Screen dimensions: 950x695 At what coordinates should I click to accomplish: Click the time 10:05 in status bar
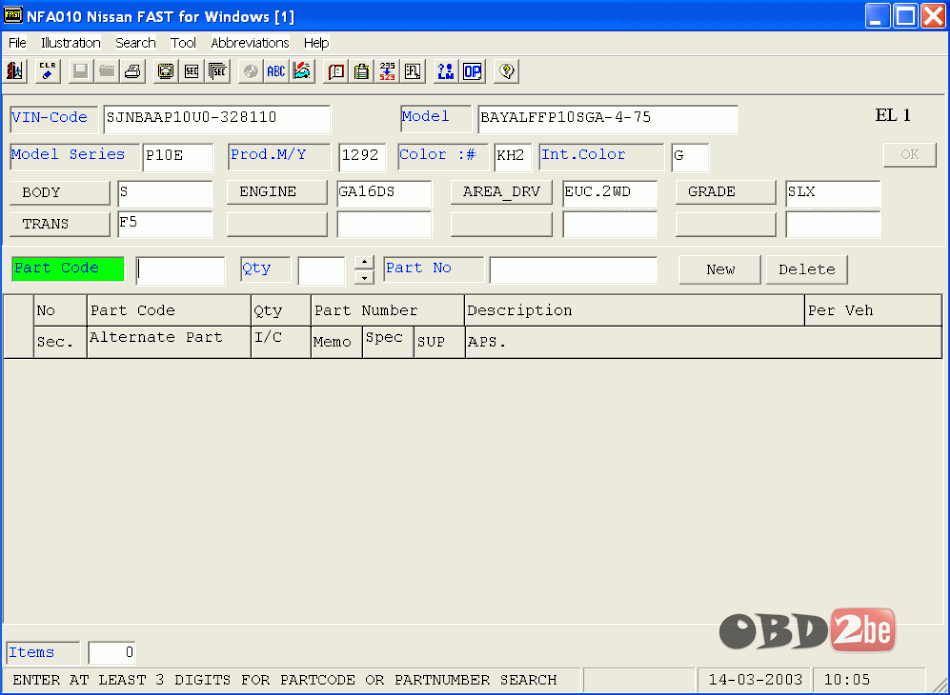coord(846,680)
